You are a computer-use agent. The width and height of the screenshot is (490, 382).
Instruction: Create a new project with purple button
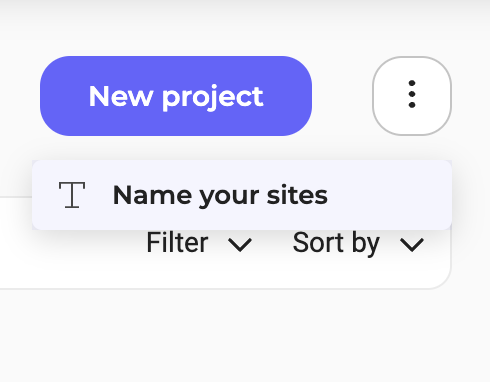point(176,96)
